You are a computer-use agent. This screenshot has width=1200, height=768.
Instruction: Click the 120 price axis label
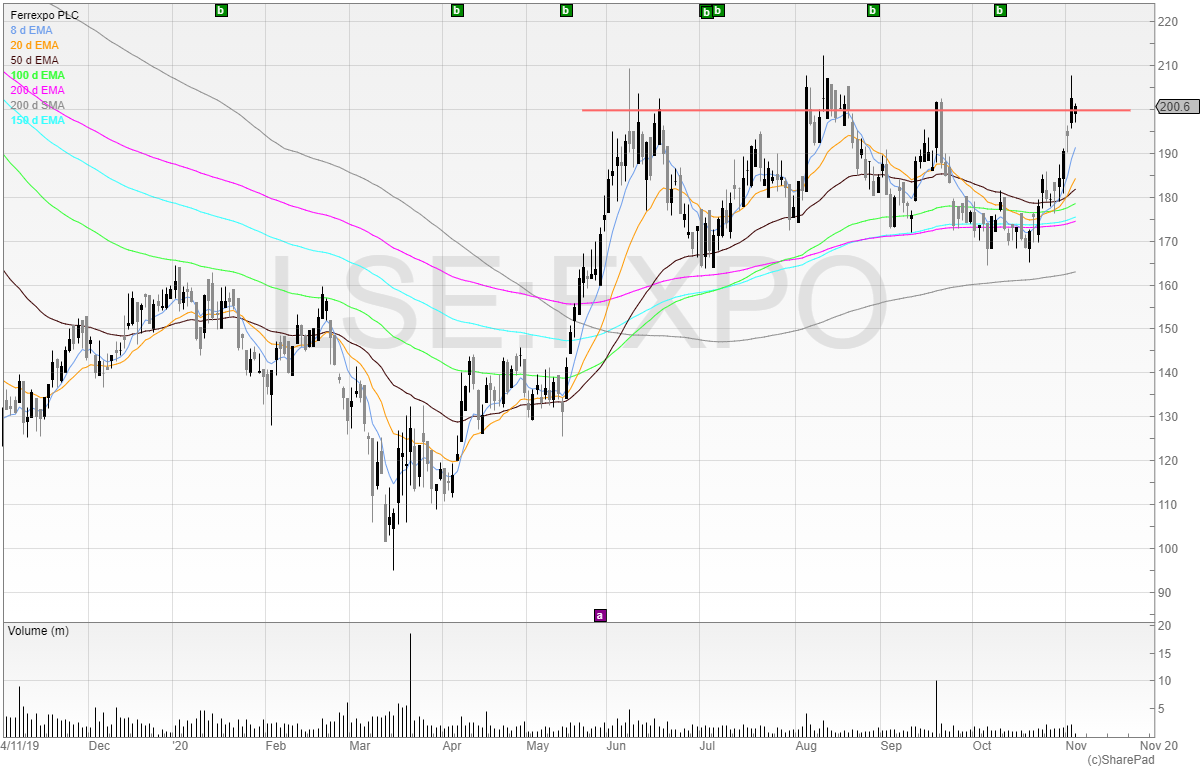click(1167, 461)
